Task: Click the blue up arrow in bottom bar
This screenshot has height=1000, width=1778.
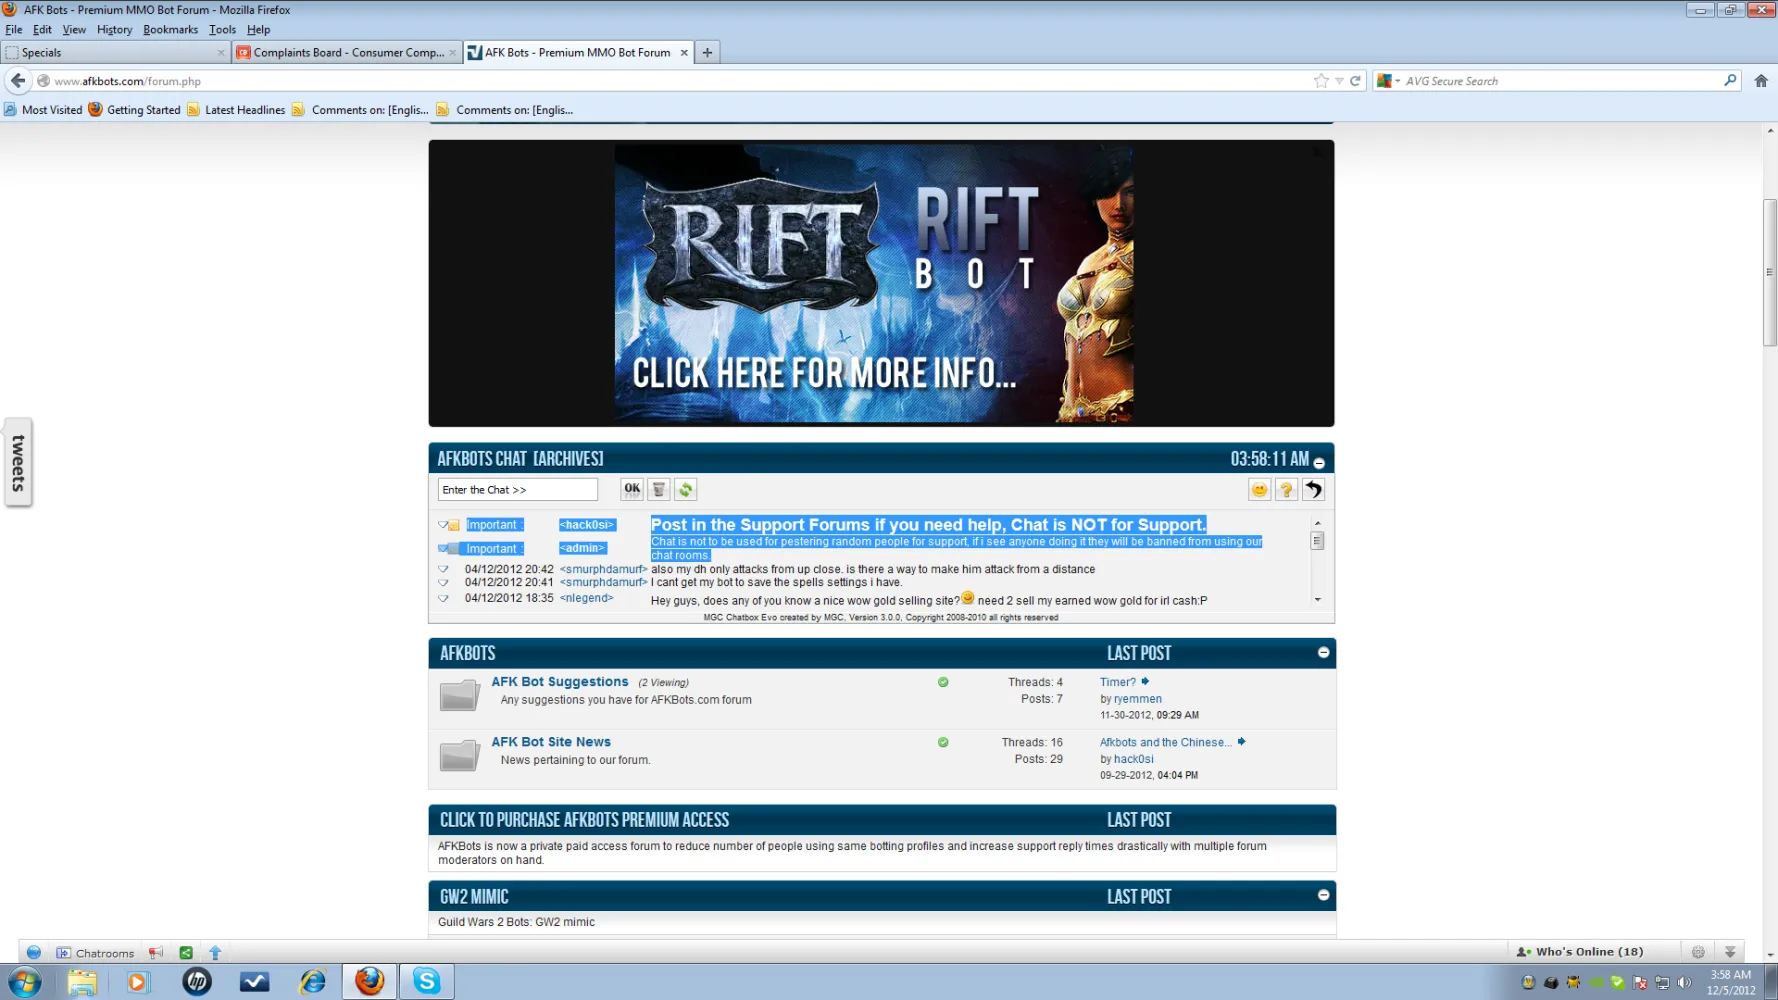Action: point(215,953)
